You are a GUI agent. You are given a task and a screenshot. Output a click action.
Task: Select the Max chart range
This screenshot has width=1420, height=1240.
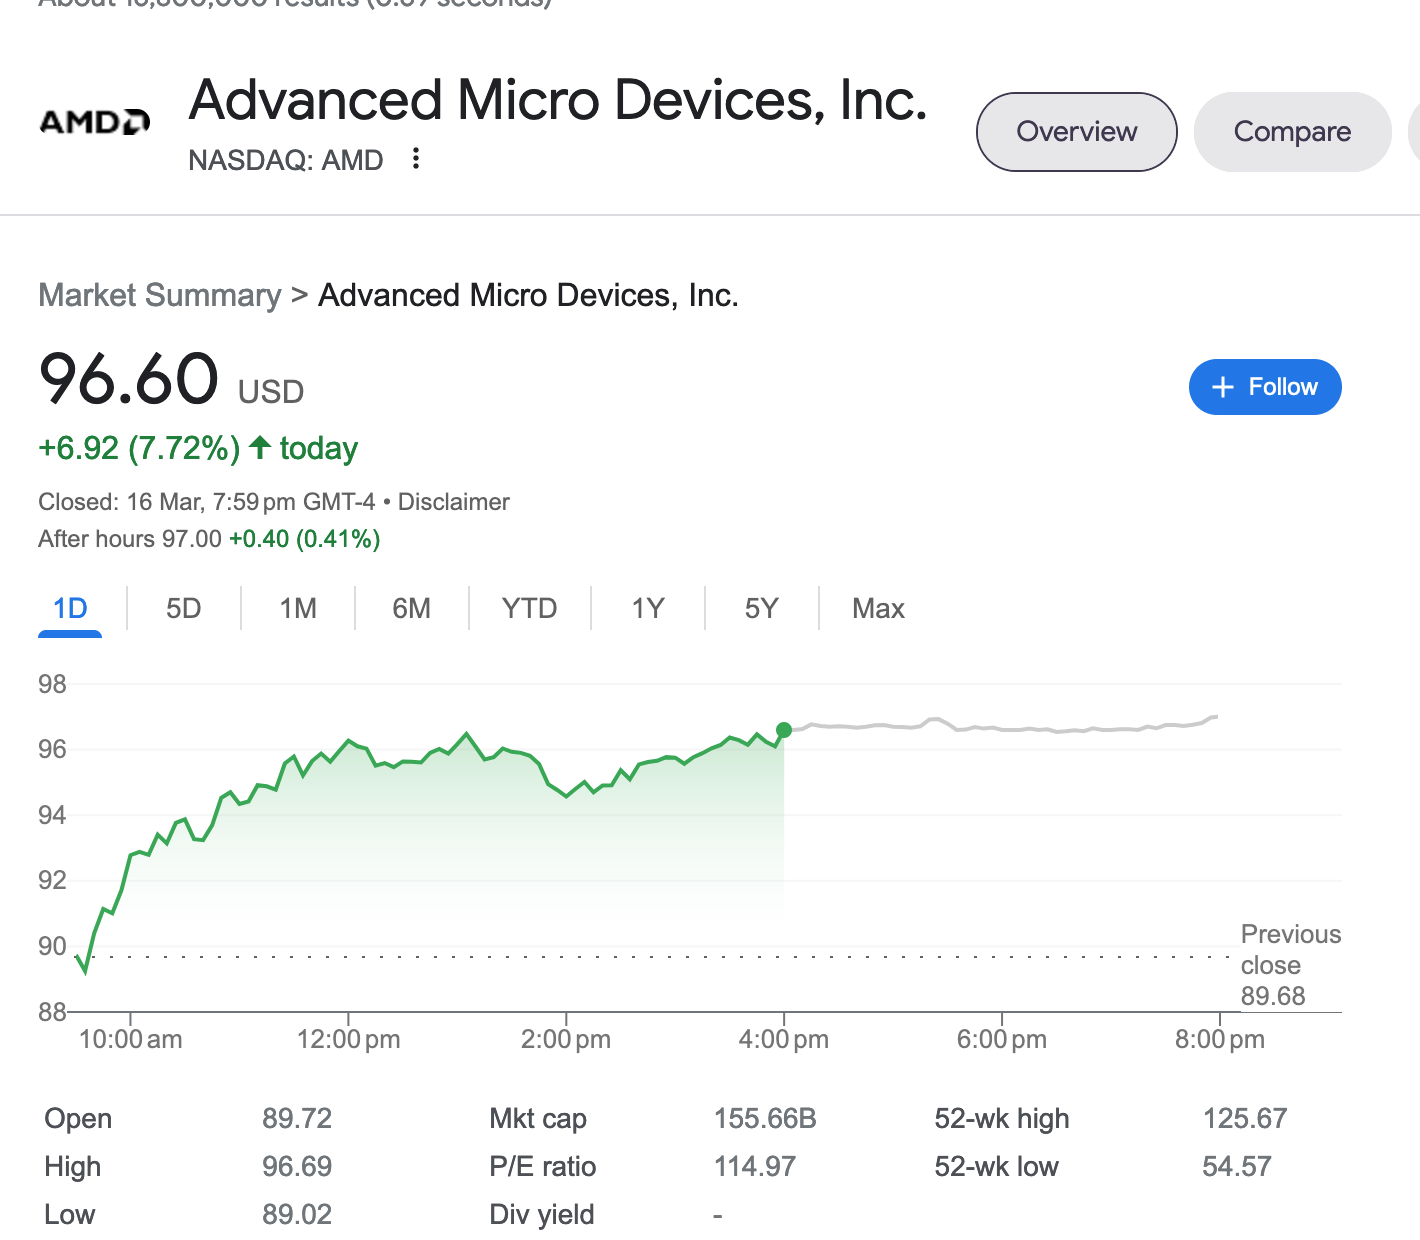click(x=878, y=609)
